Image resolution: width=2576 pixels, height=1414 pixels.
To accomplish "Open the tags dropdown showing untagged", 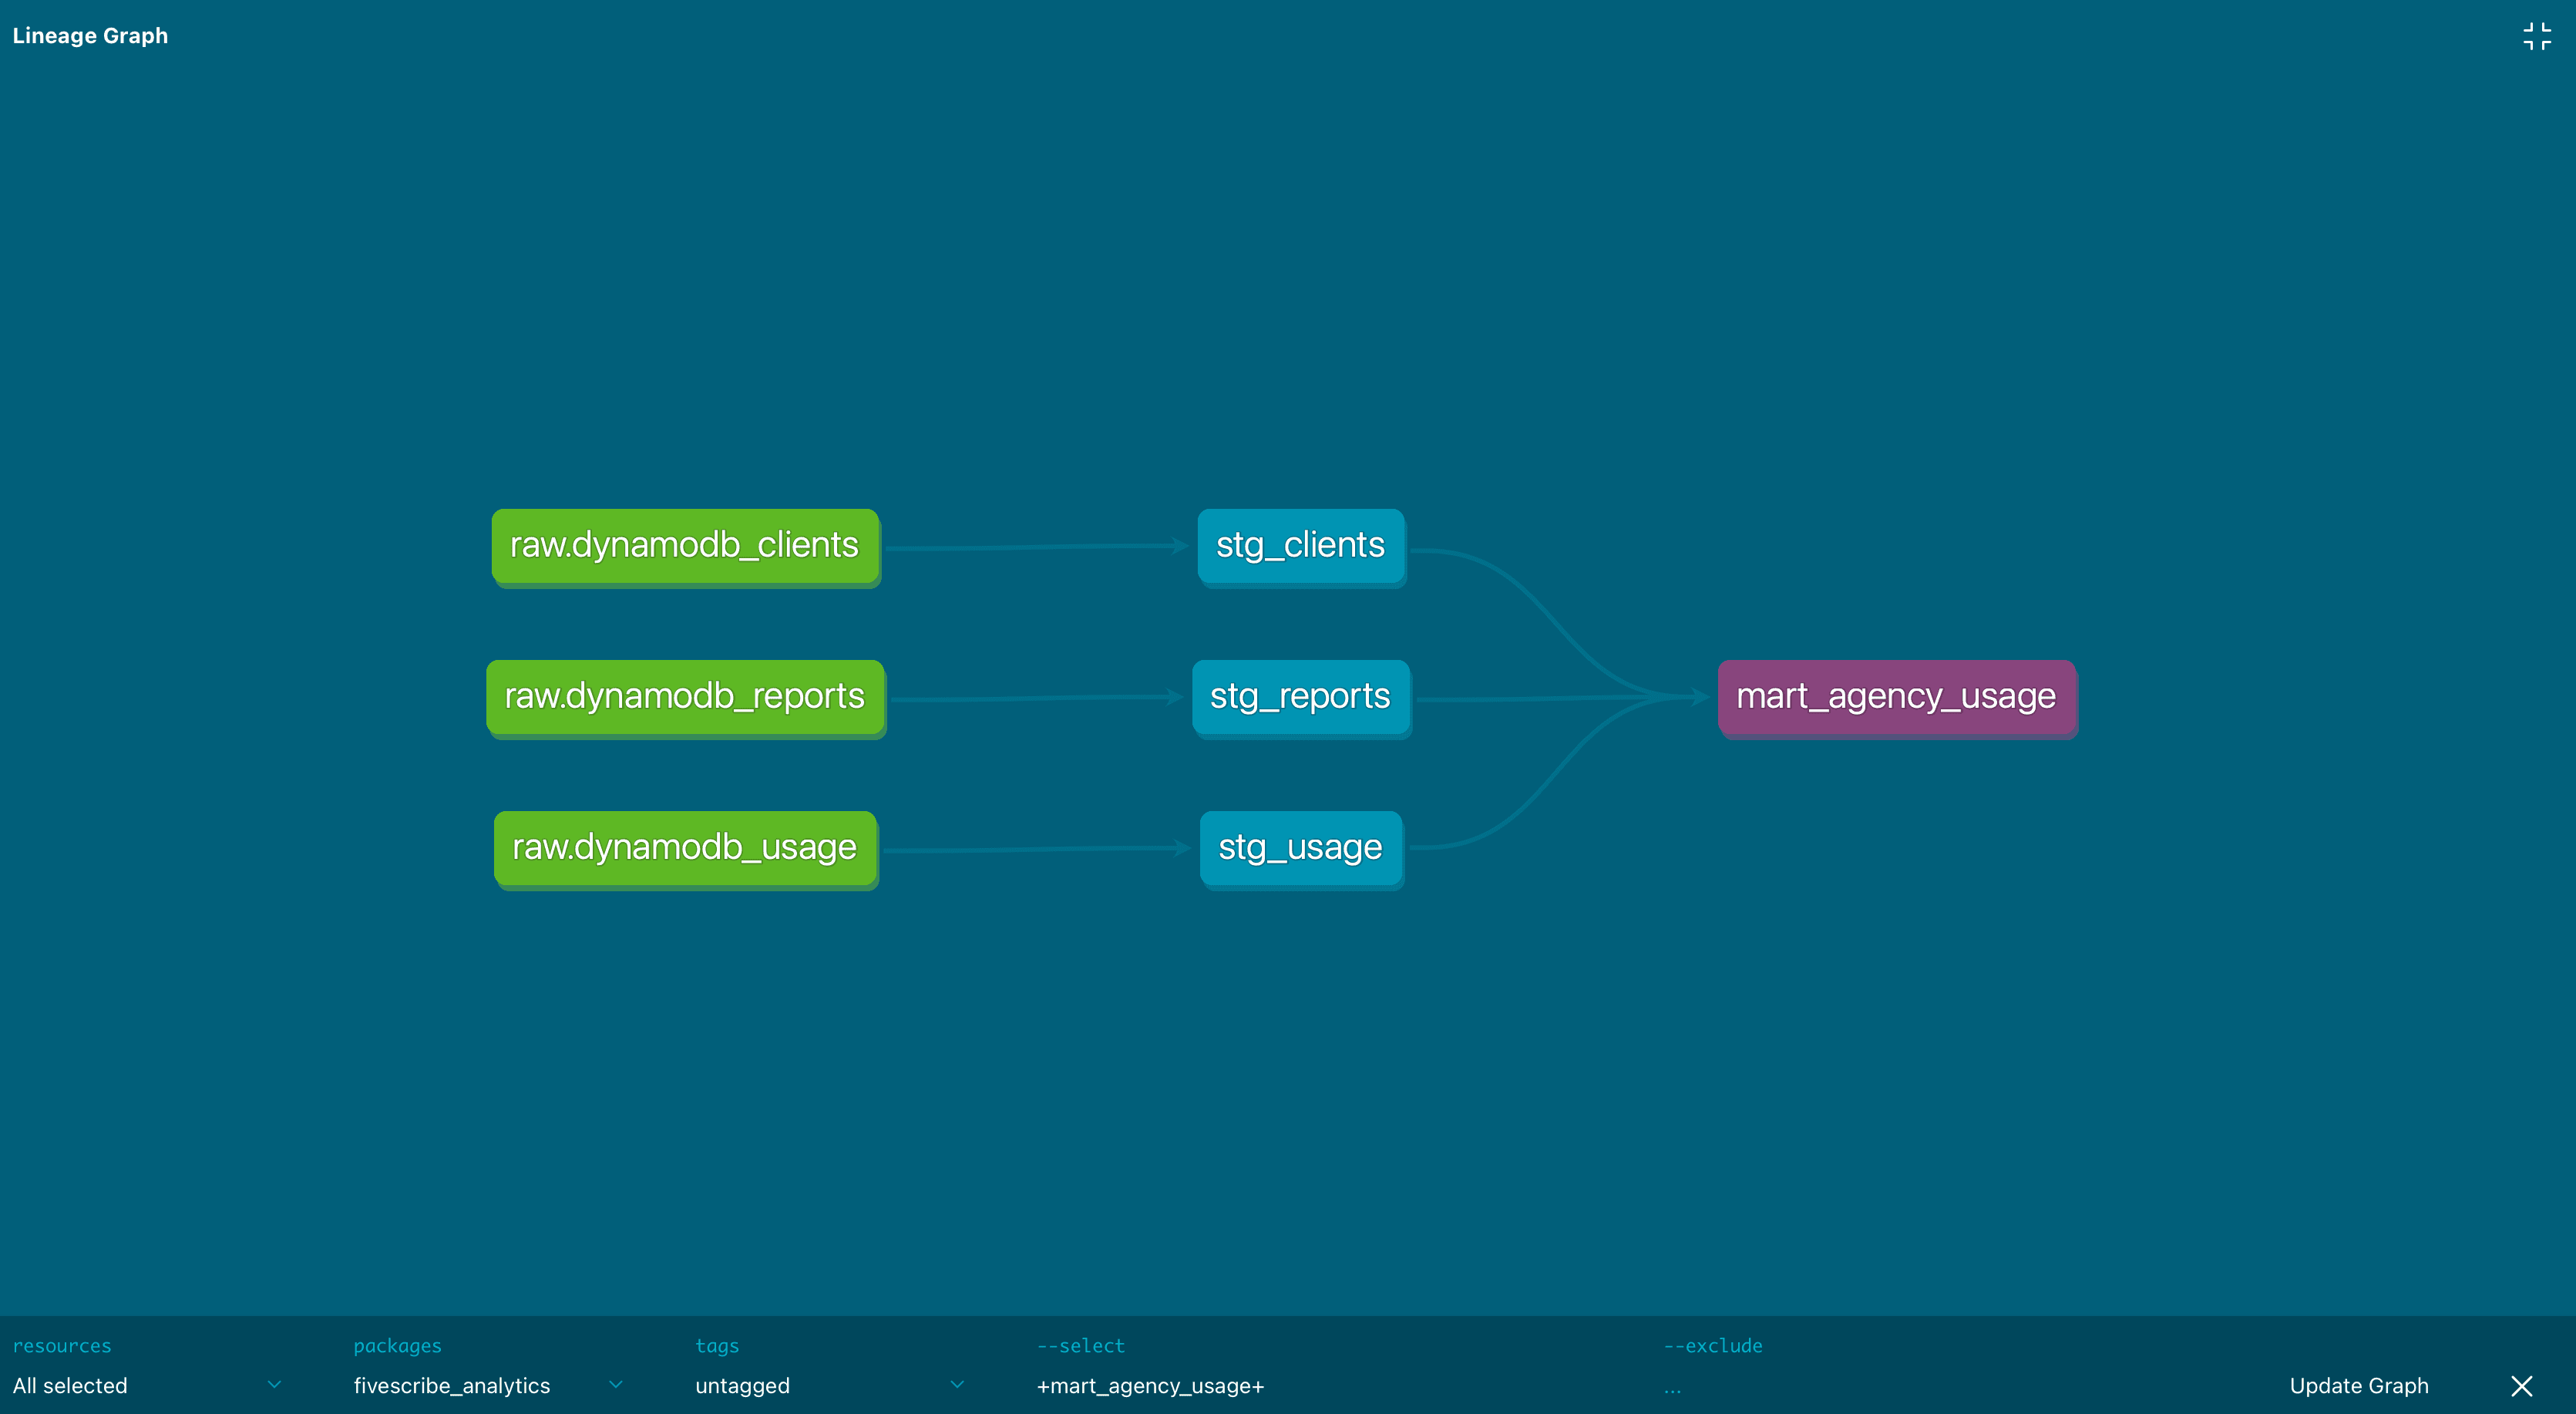I will pos(820,1386).
